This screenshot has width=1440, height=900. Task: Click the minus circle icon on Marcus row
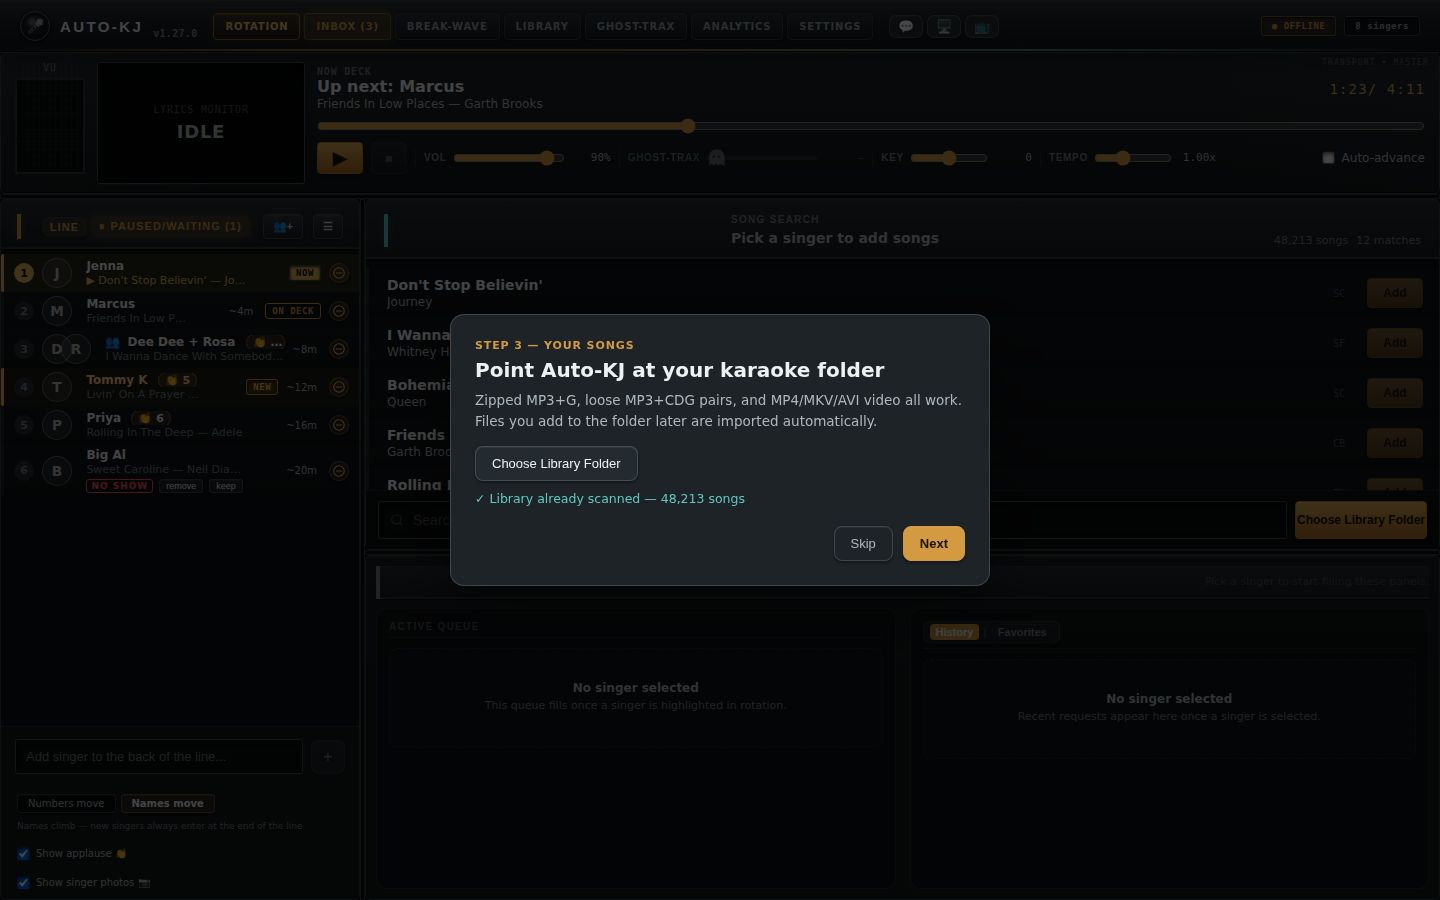click(x=339, y=311)
